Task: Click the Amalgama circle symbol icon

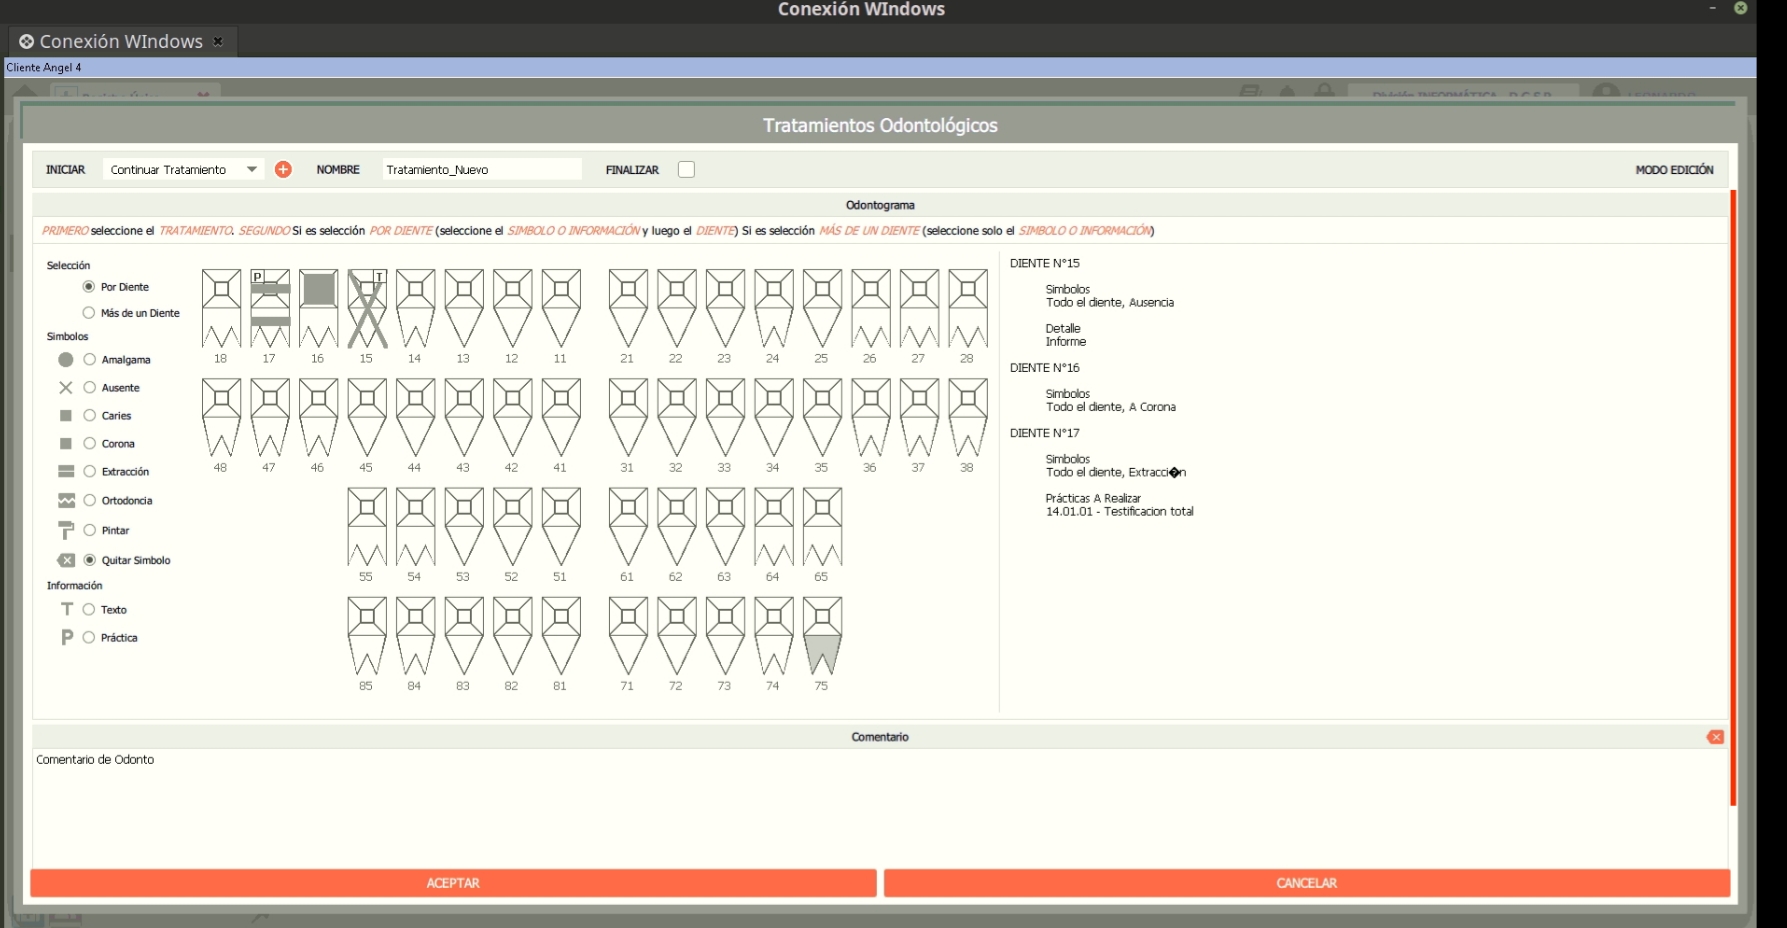Action: pos(66,360)
